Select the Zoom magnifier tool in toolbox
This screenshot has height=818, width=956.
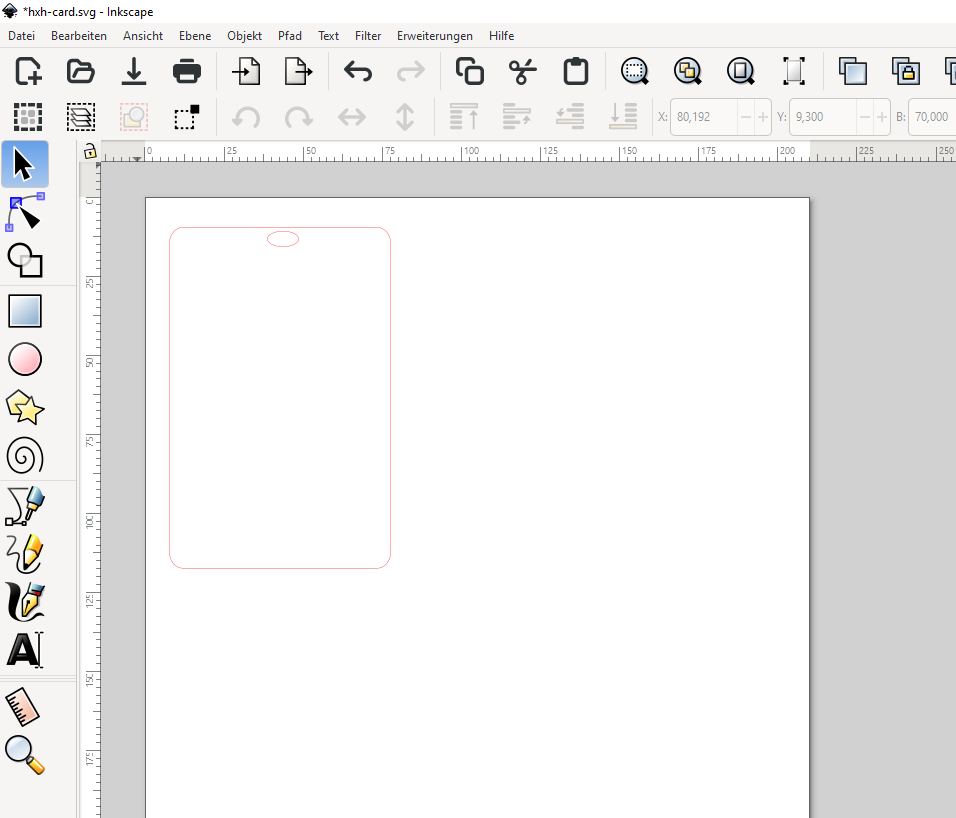pos(25,755)
